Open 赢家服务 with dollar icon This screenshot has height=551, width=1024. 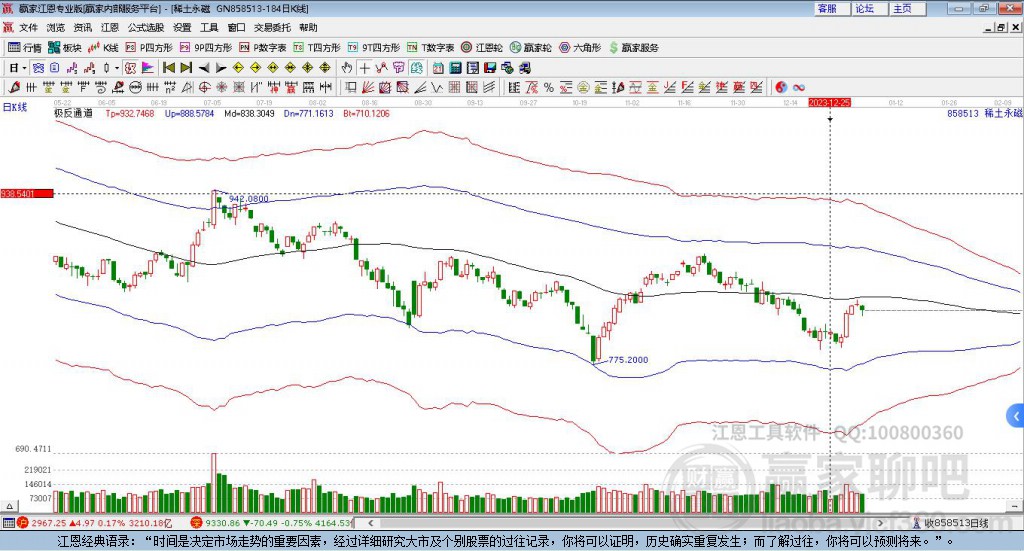(x=633, y=48)
